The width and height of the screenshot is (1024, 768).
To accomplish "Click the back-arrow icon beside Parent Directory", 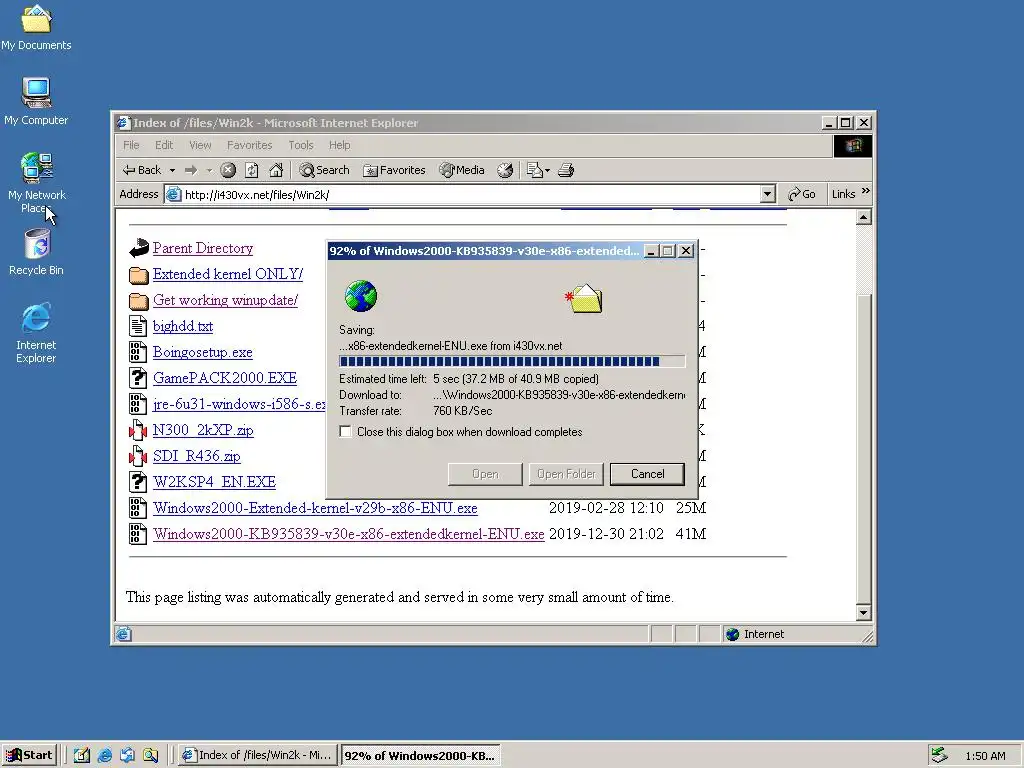I will coord(138,248).
